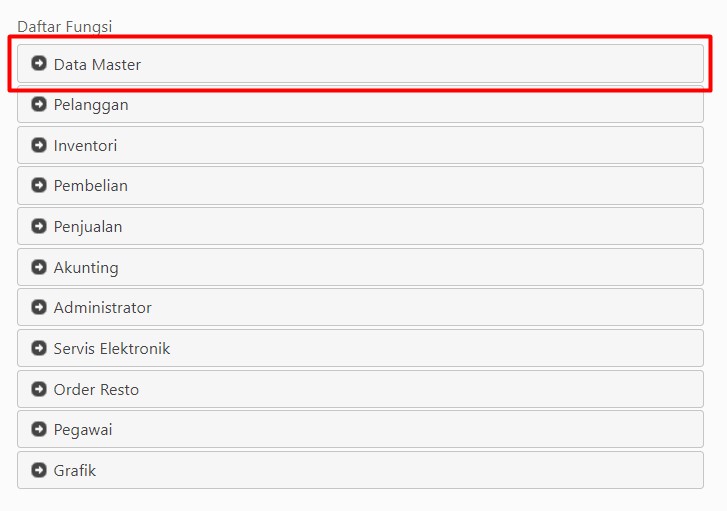Open the Penjualan function list
The width and height of the screenshot is (727, 511).
[x=360, y=226]
